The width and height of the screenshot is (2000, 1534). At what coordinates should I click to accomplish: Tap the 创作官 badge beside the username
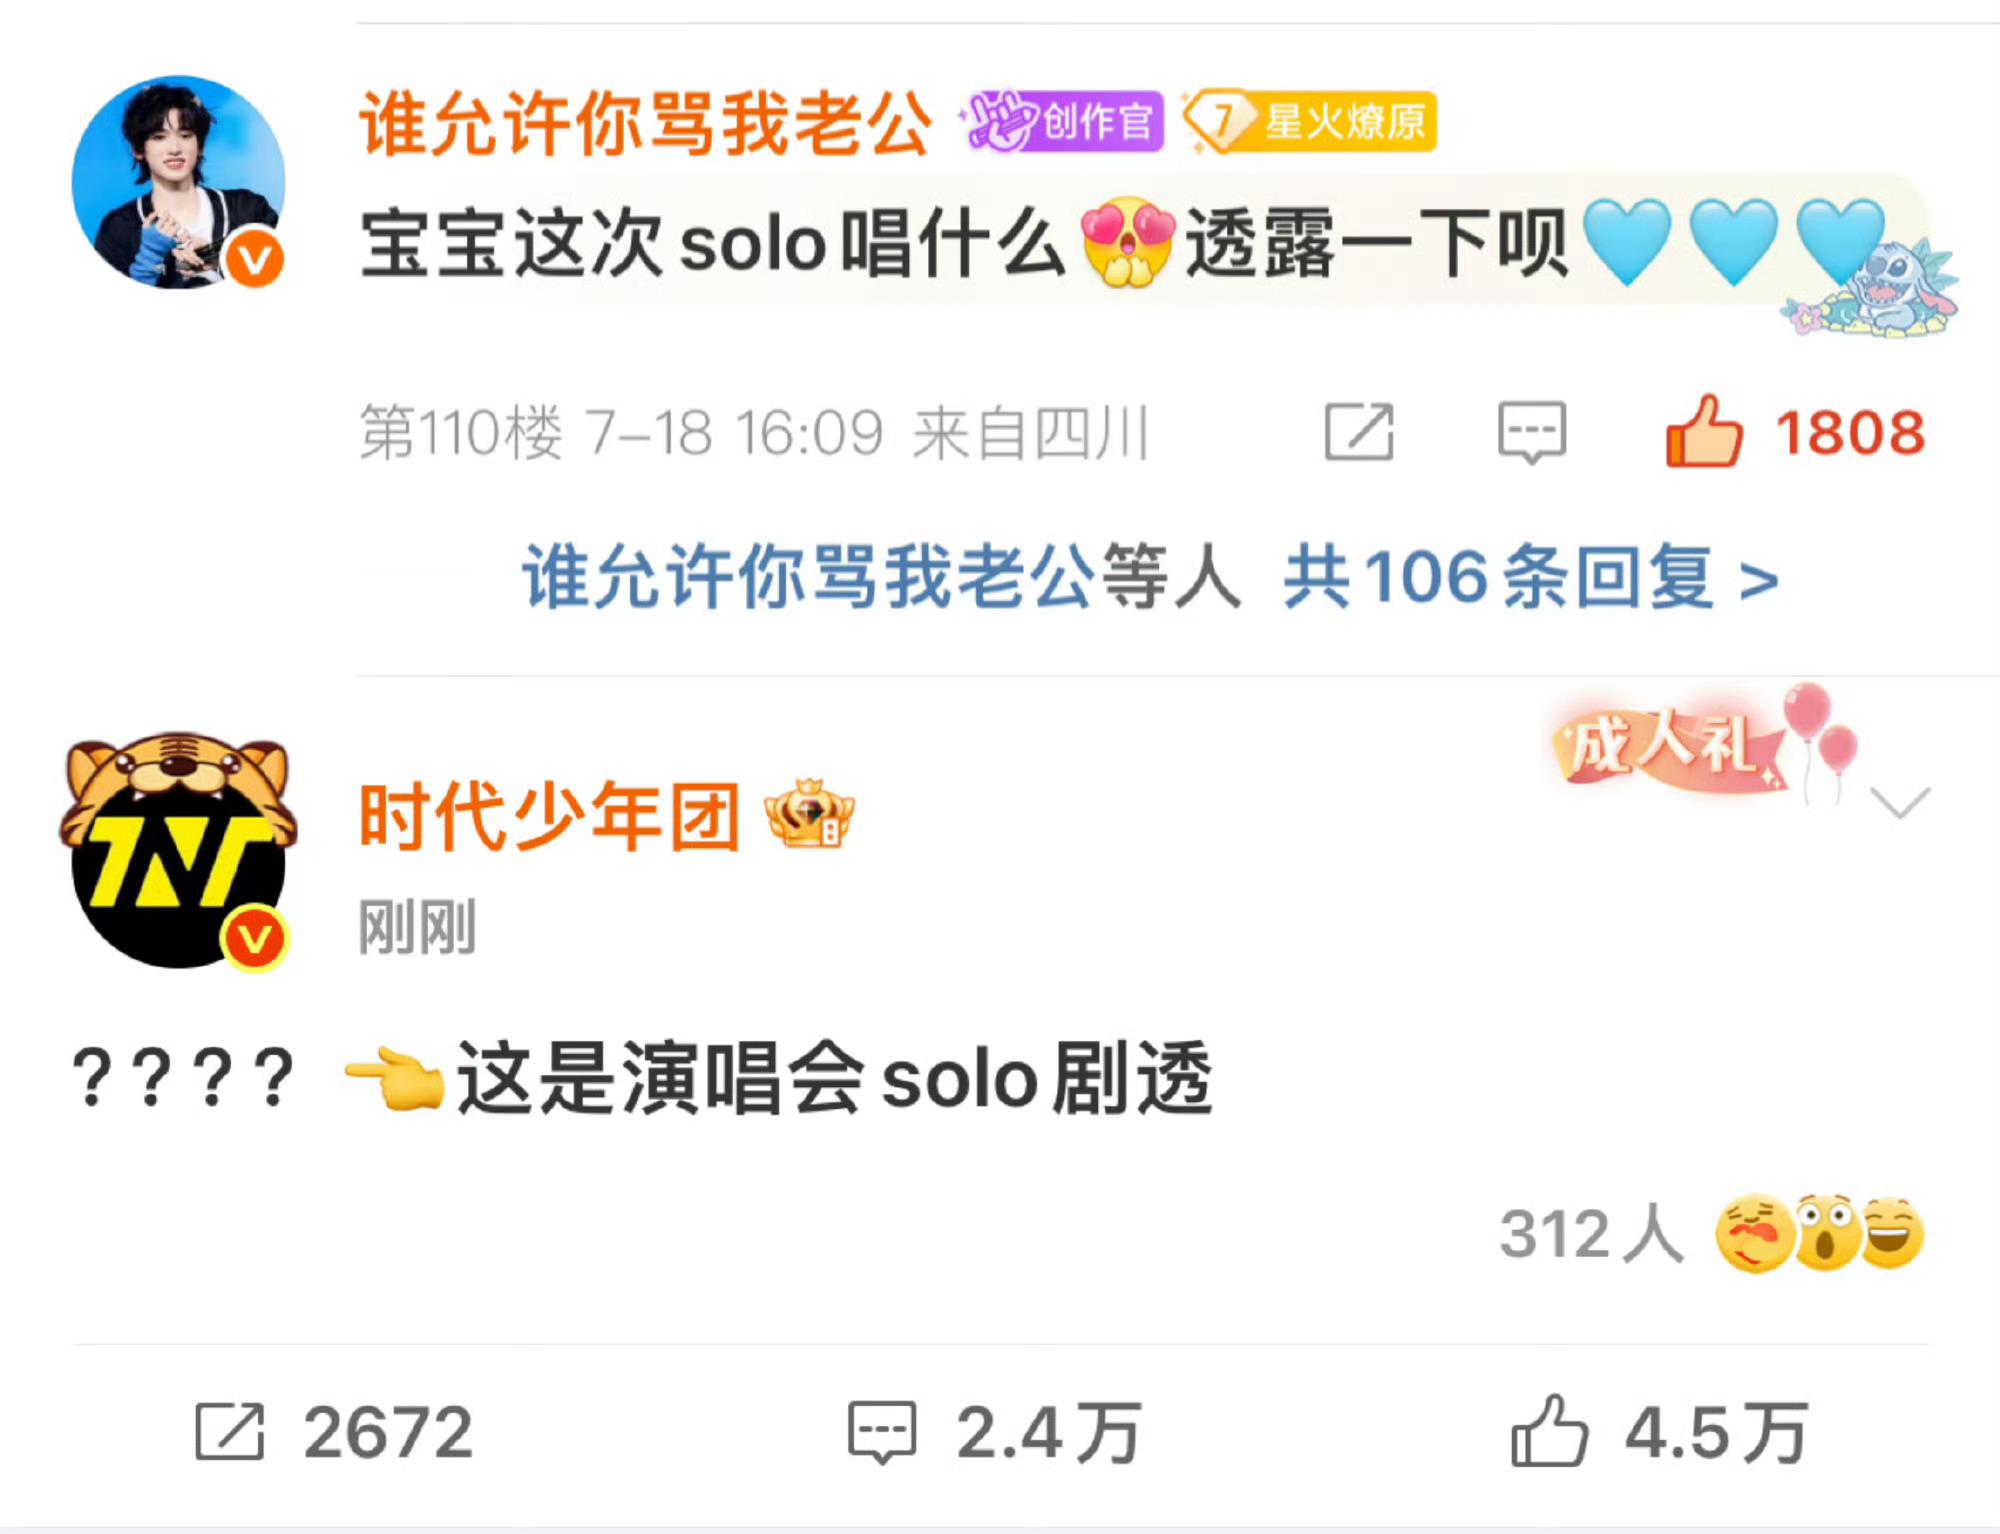tap(1062, 121)
